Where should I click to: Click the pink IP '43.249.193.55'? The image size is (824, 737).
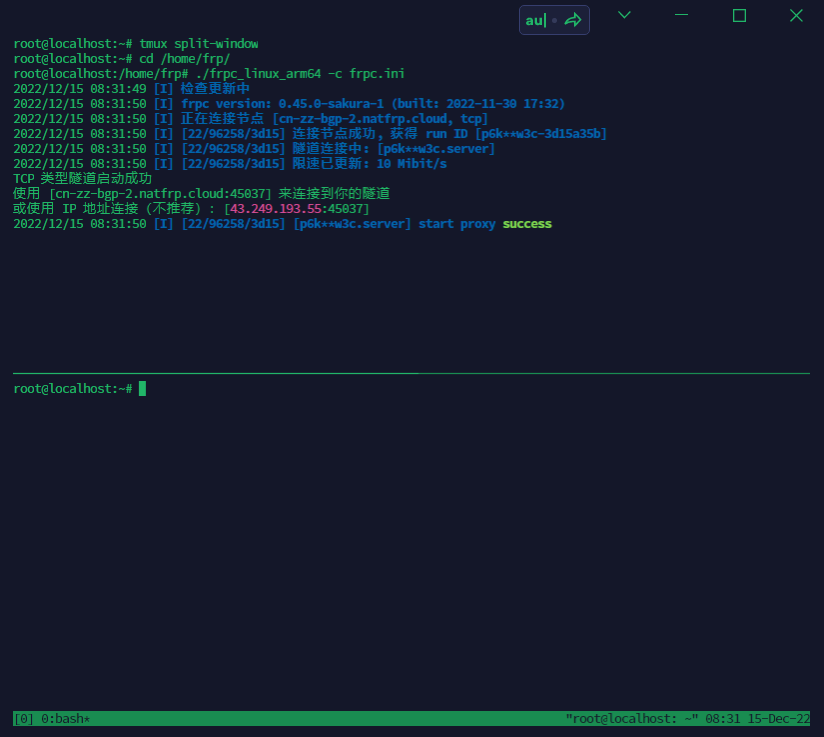coord(275,209)
